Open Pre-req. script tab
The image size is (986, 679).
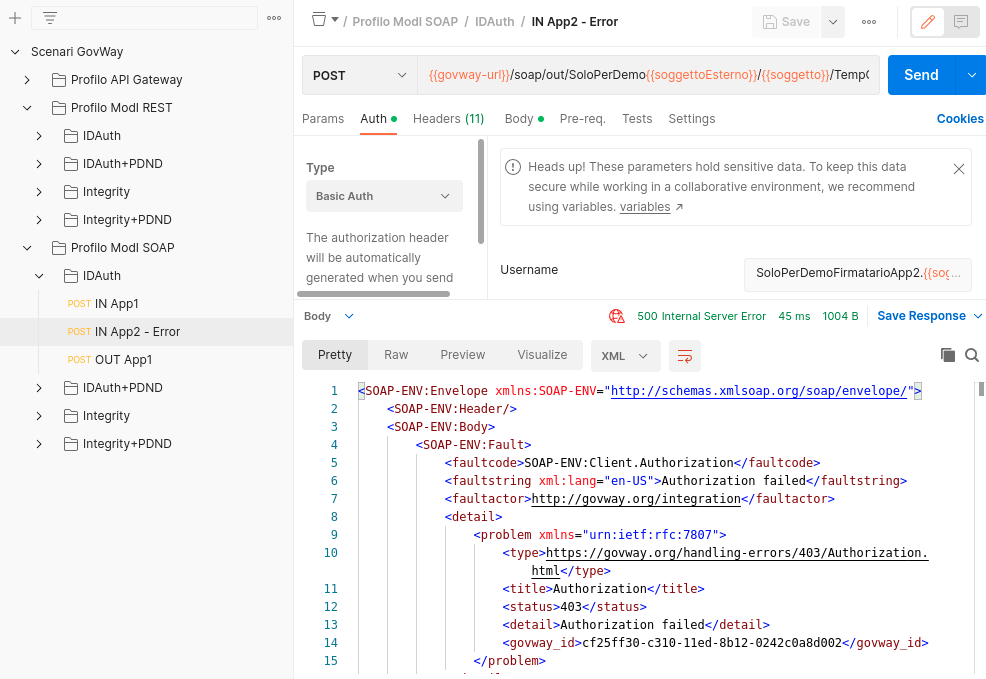coord(582,119)
